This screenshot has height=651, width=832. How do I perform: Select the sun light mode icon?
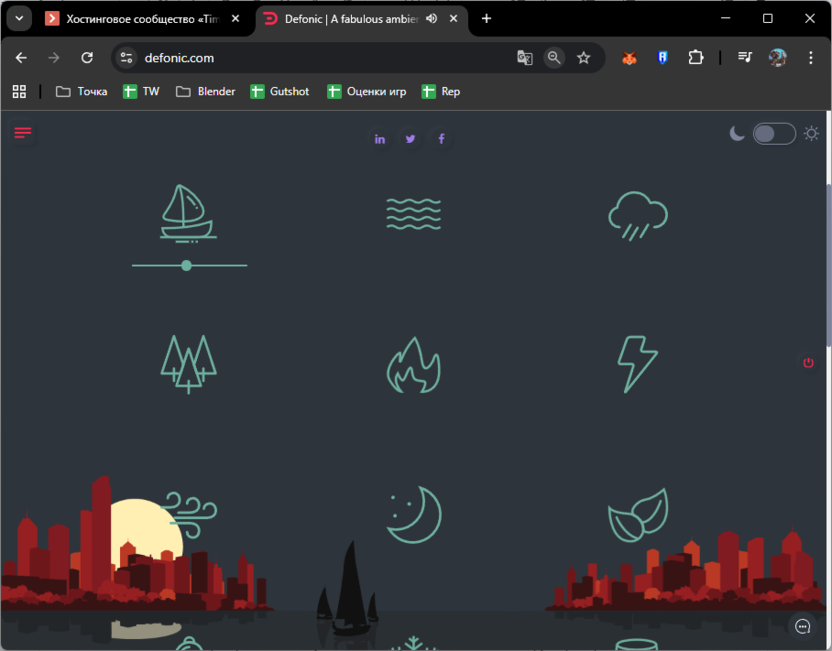coord(811,133)
